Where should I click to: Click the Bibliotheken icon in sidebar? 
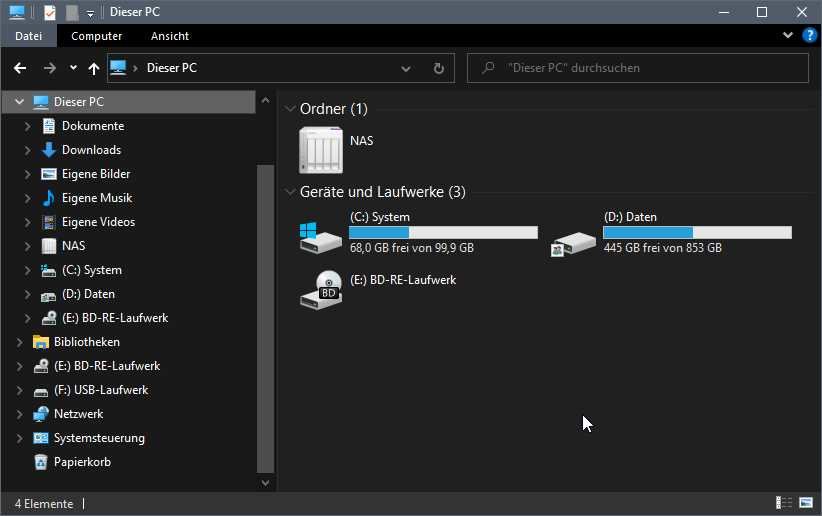point(41,342)
